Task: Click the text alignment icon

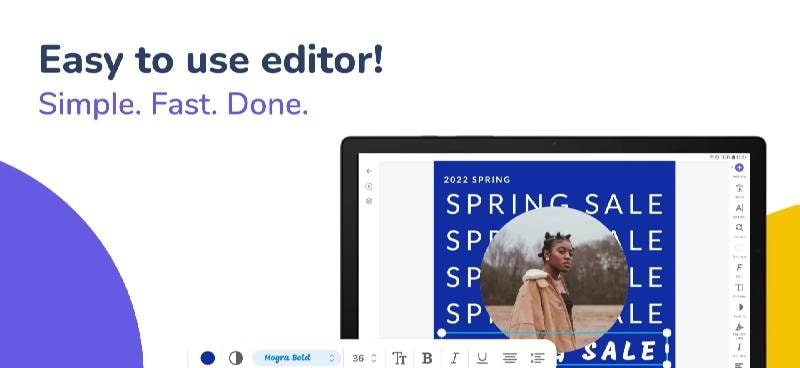Action: coord(510,358)
